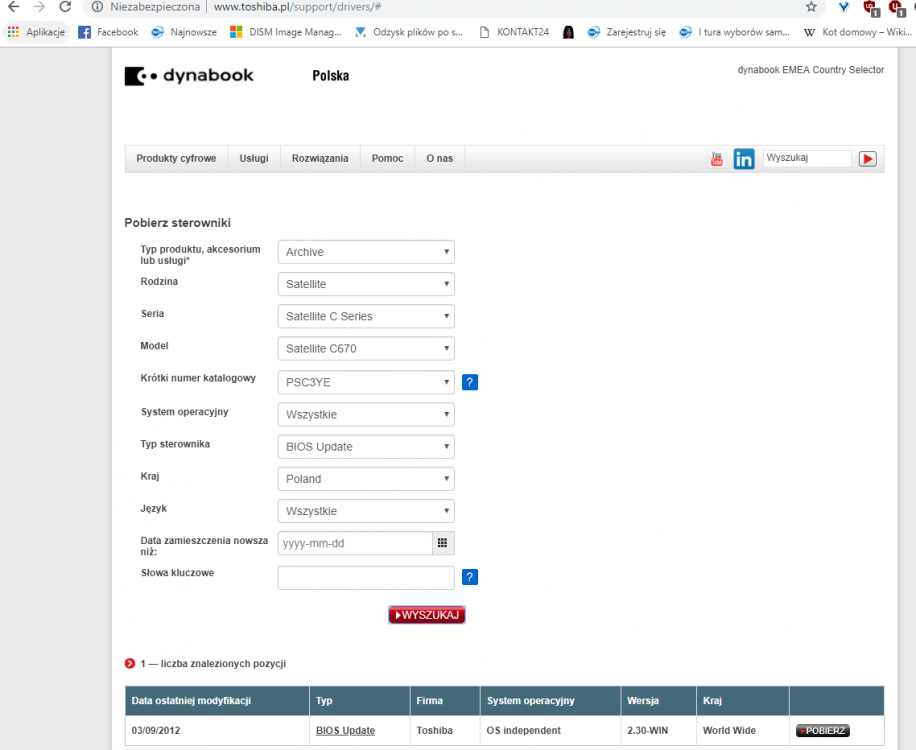Open the YouTube icon link
916x750 pixels.
[716, 159]
